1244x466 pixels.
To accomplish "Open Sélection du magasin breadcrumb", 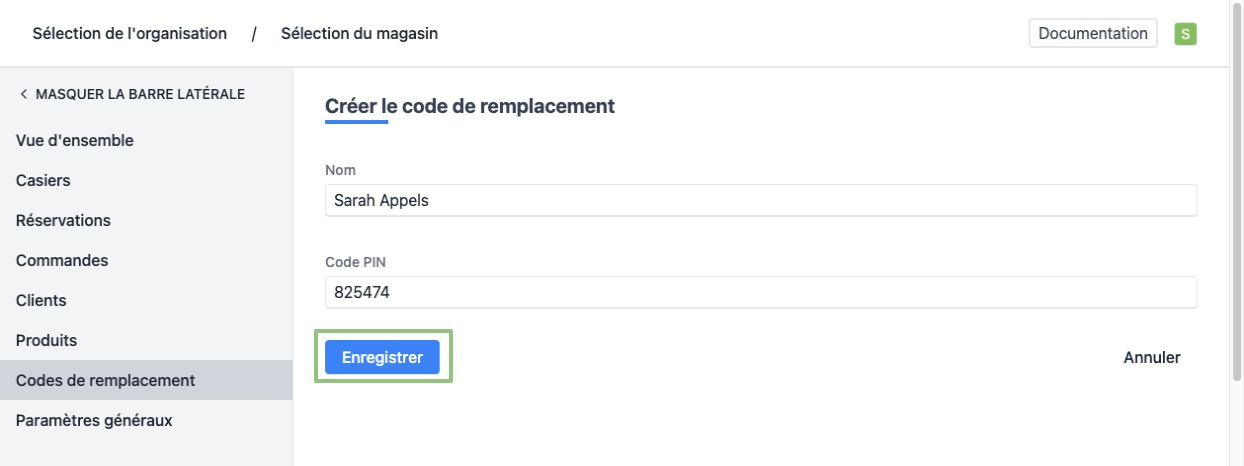I will tap(359, 34).
